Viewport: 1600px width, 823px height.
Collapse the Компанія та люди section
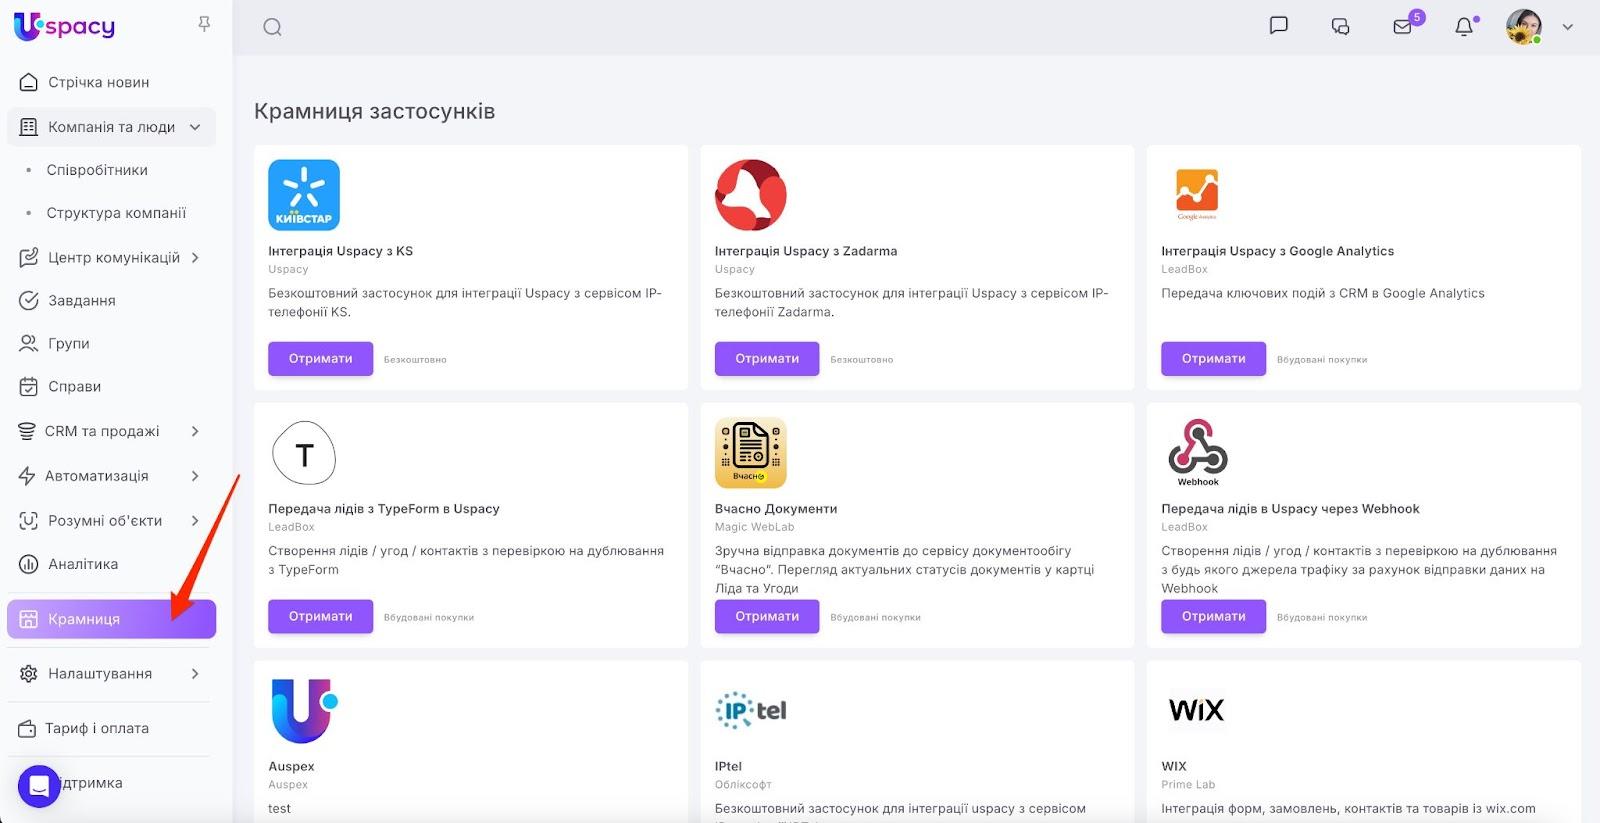pyautogui.click(x=195, y=127)
